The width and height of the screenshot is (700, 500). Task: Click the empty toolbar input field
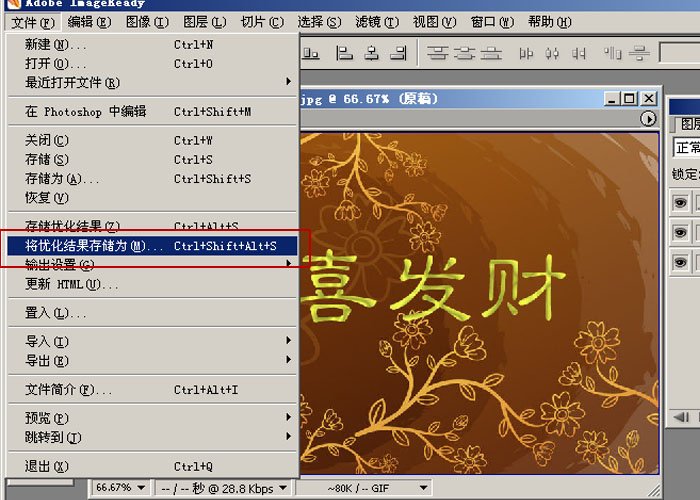coord(680,53)
